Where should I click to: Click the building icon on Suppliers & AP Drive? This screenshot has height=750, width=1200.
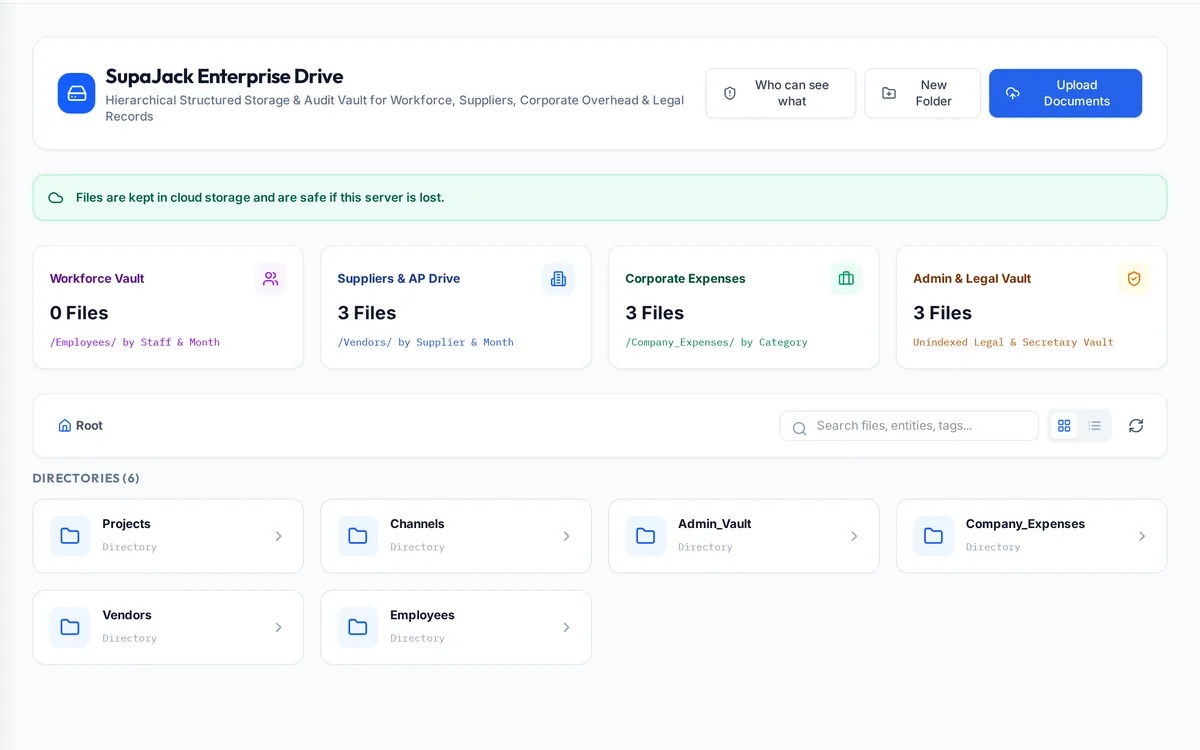(x=558, y=279)
